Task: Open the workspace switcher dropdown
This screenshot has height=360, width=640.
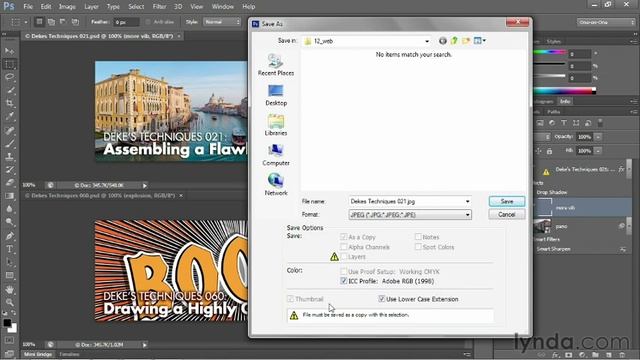Action: 606,22
